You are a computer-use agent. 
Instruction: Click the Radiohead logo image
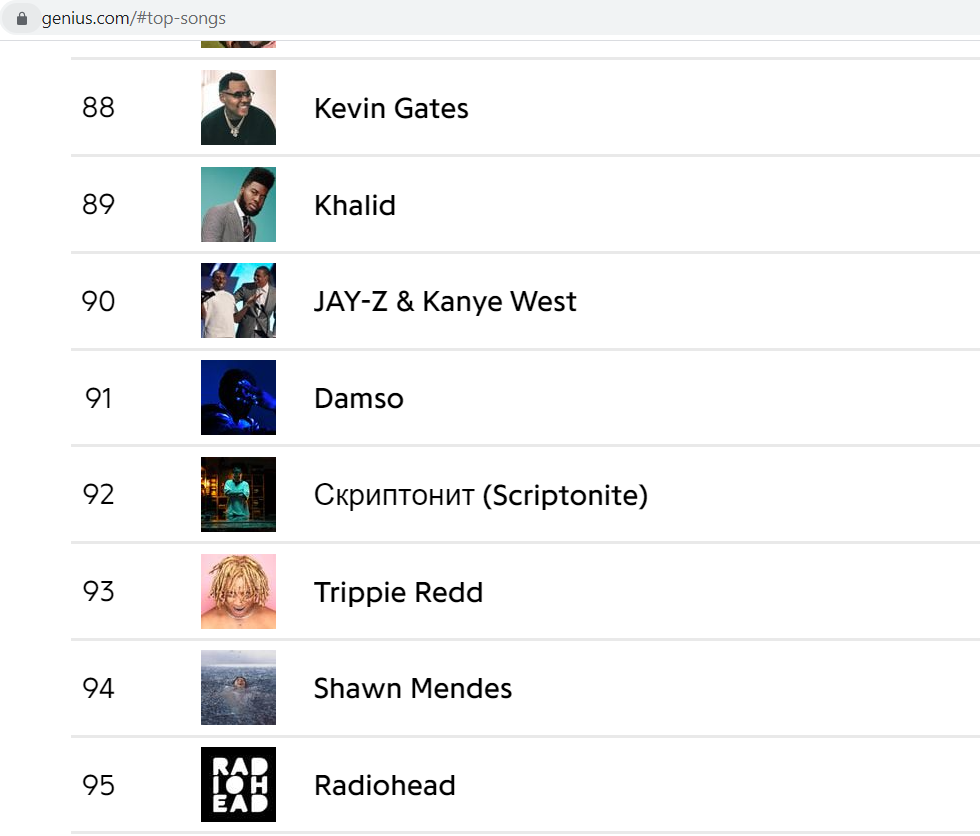click(x=238, y=784)
